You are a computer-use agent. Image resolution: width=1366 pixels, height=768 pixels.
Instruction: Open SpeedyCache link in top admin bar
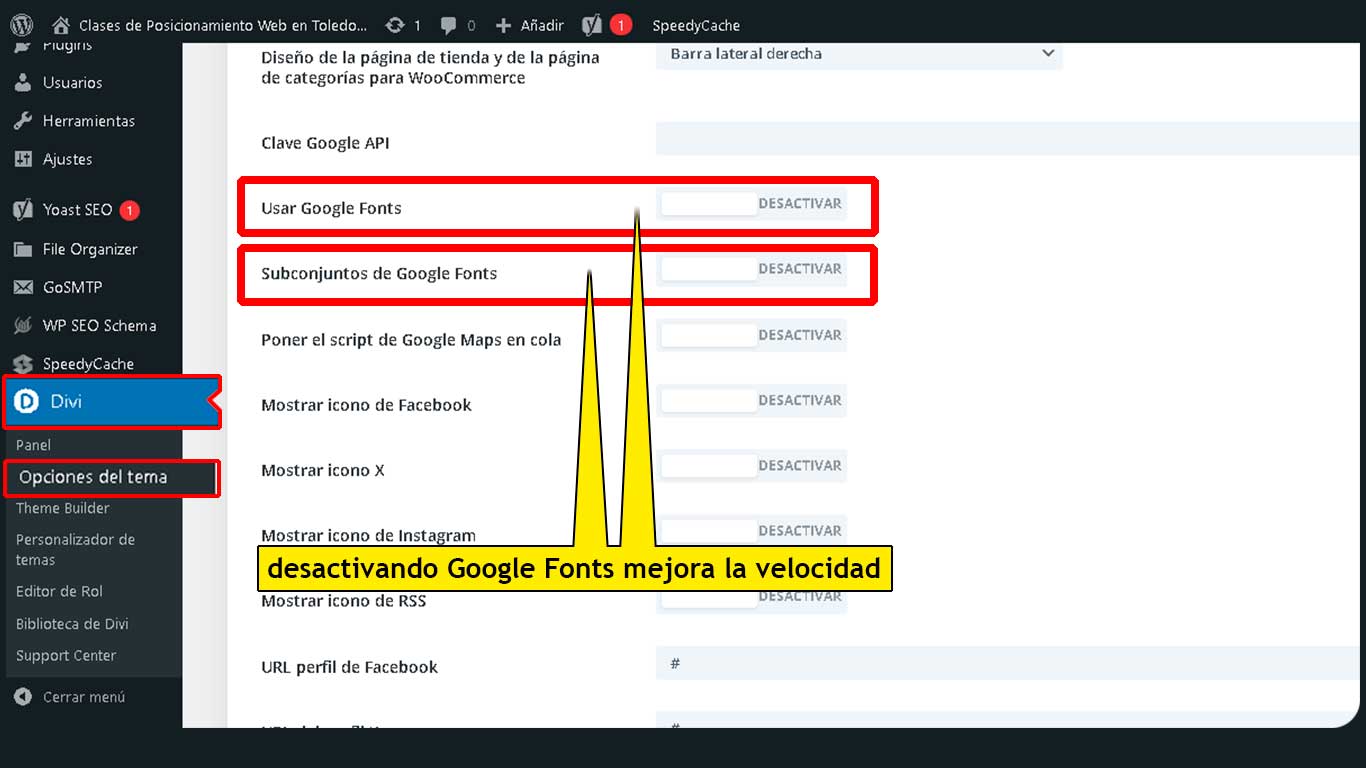point(696,25)
